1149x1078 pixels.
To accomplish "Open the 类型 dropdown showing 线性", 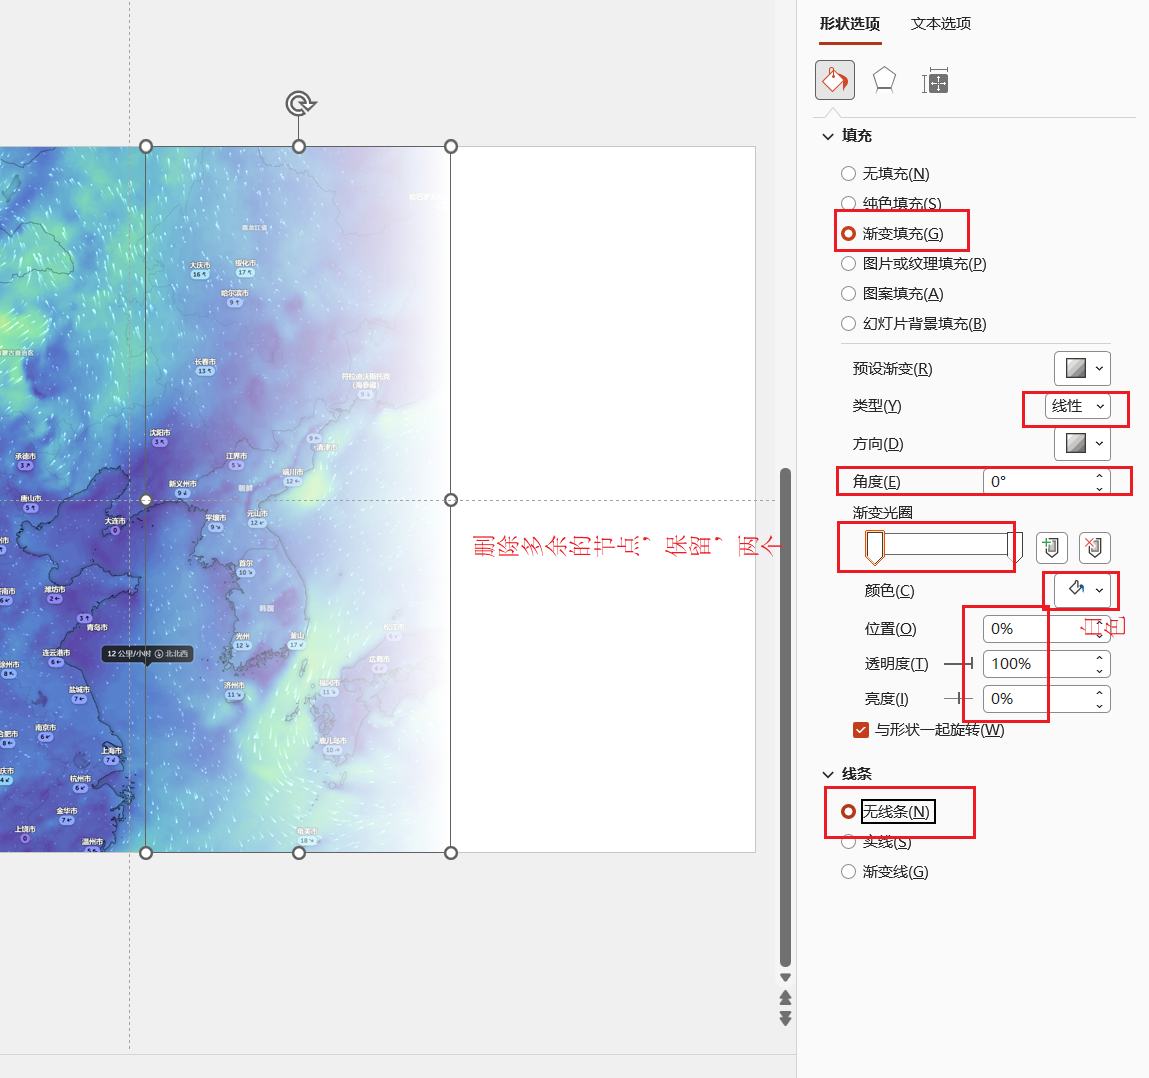I will click(x=1077, y=406).
